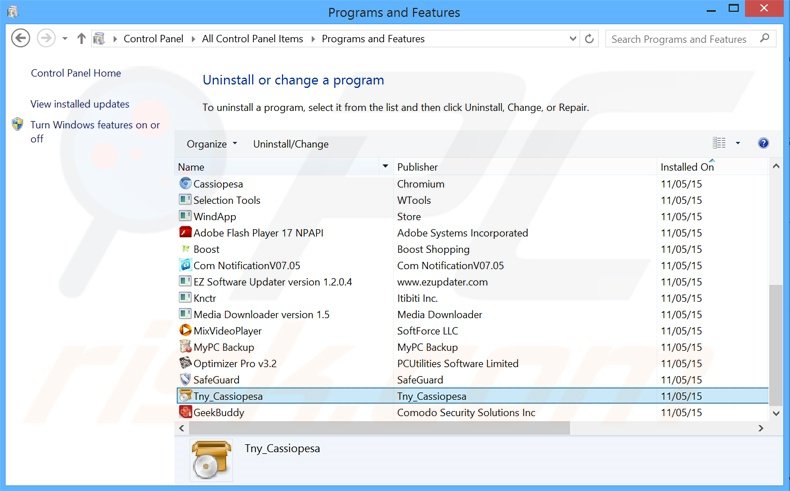790x491 pixels.
Task: Select the Adobe Systems Incorporated publisher cell
Action: [x=463, y=233]
